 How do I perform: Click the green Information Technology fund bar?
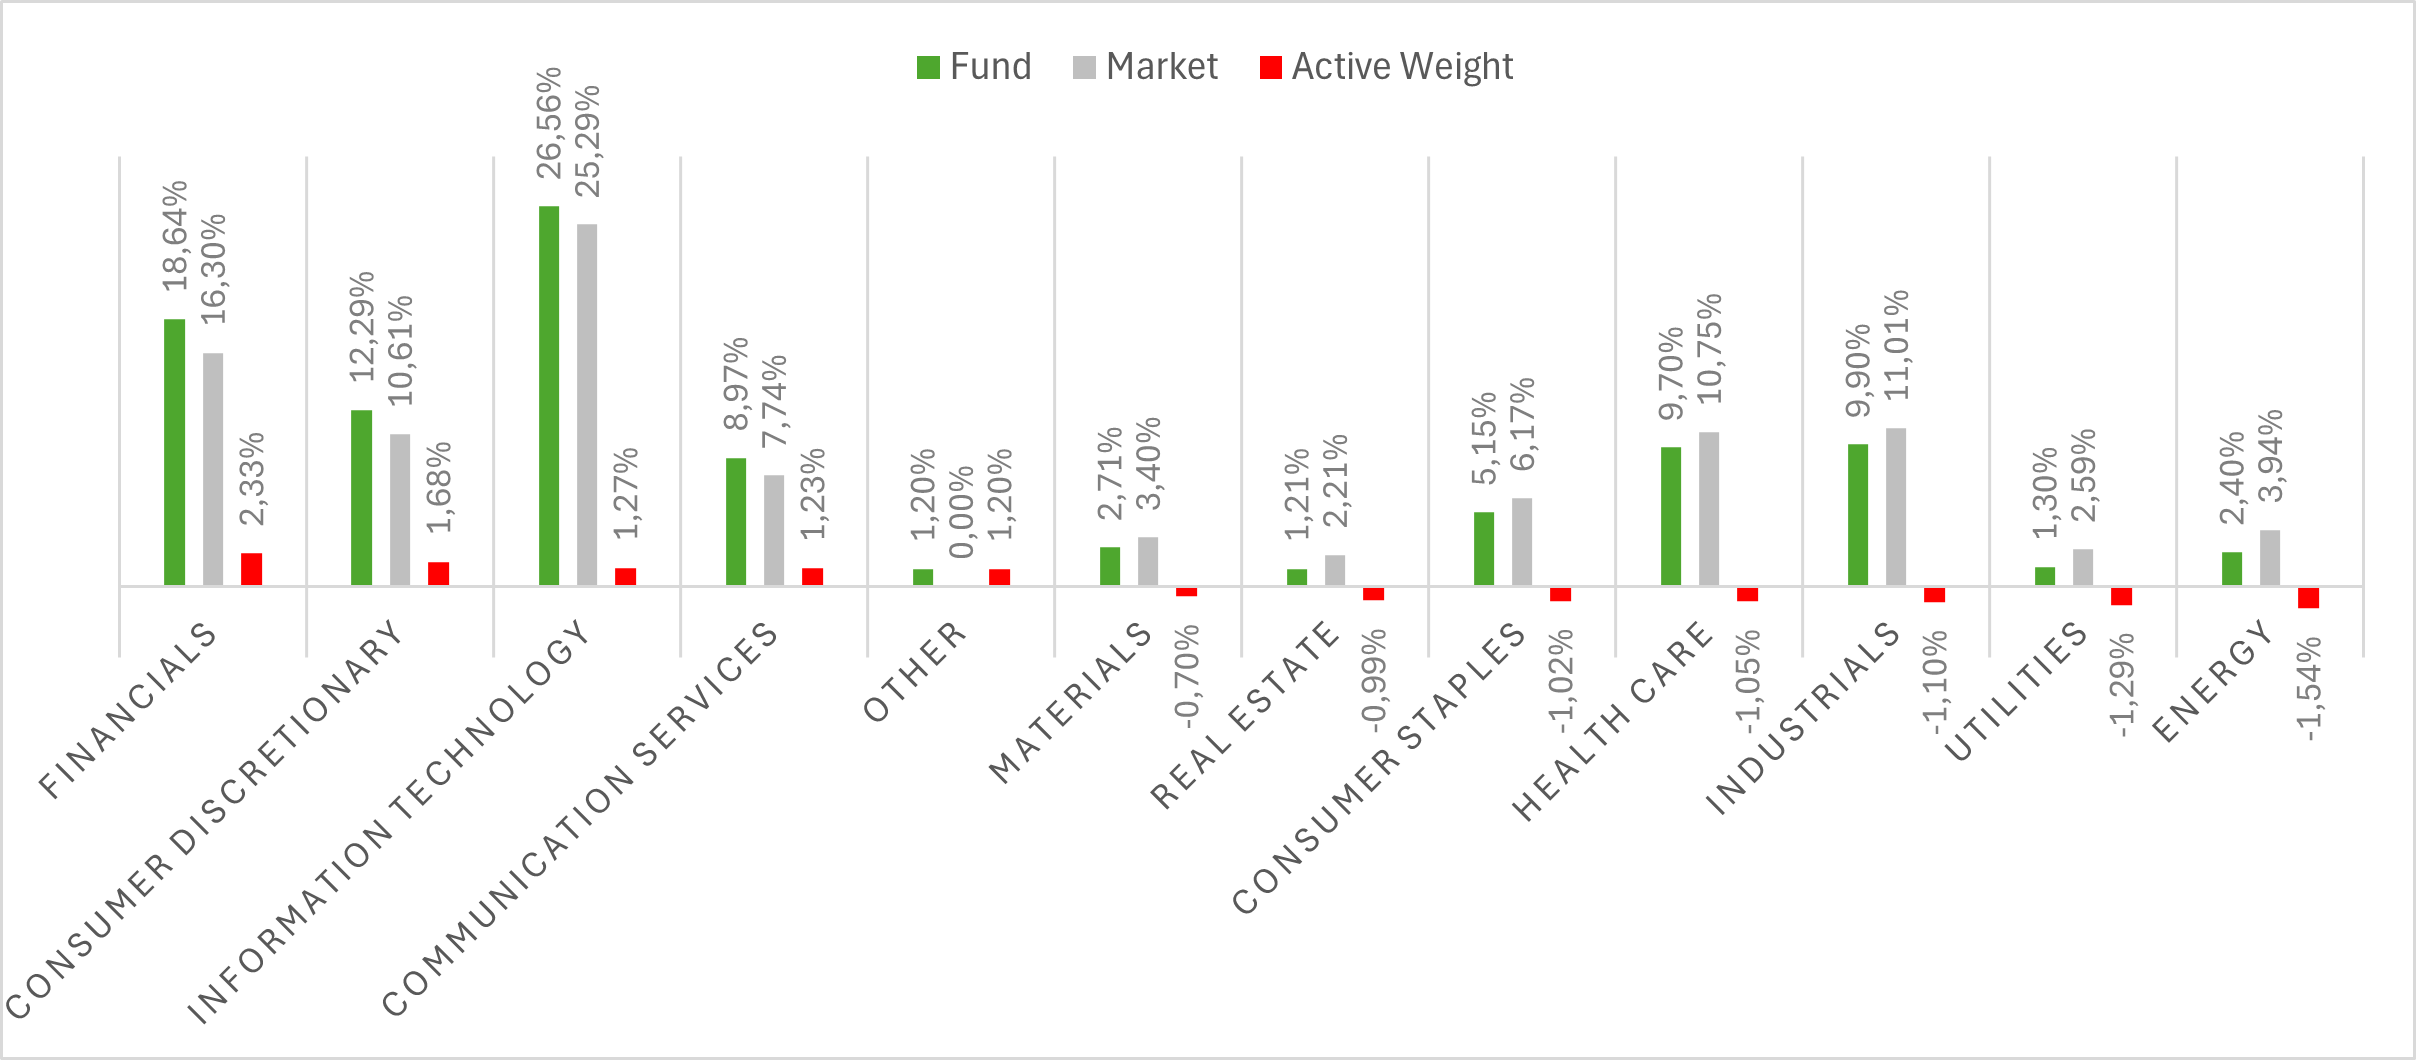coord(549,395)
